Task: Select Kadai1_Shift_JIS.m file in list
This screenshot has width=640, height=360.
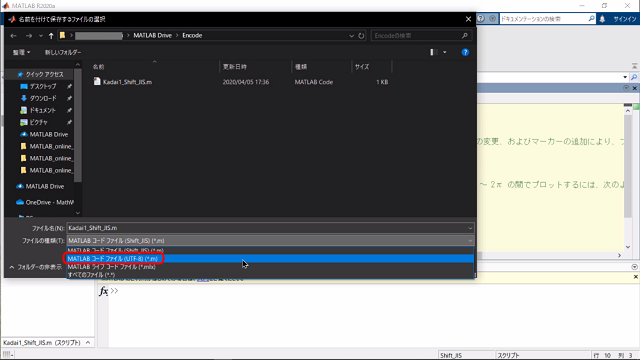Action: point(127,82)
